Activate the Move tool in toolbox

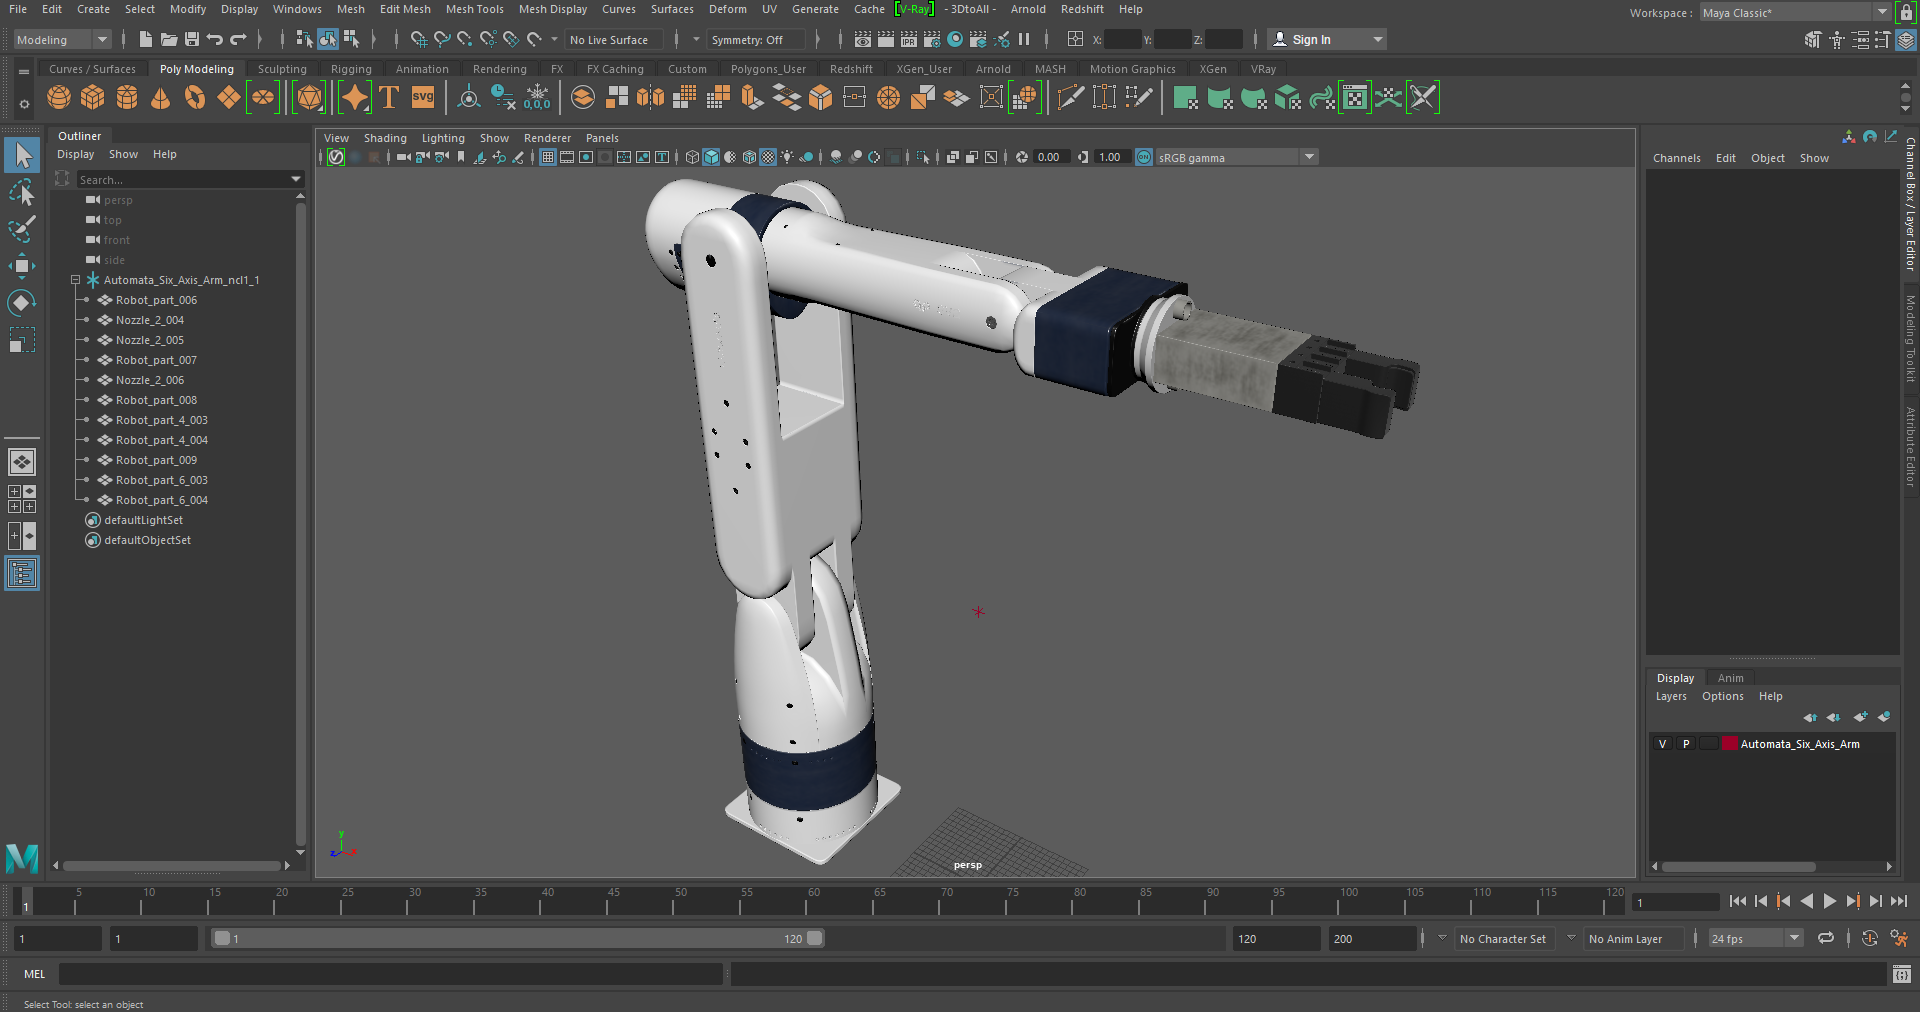[22, 265]
